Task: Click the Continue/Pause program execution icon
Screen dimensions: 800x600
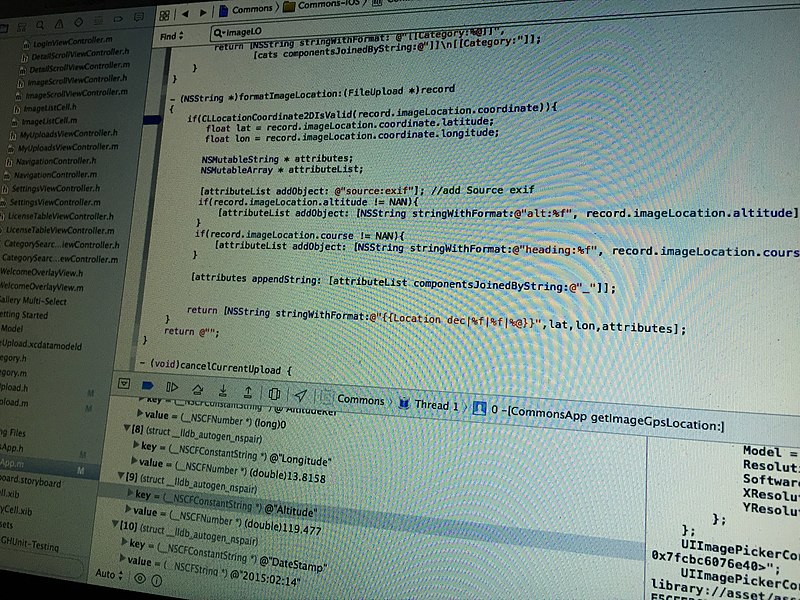Action: (173, 387)
